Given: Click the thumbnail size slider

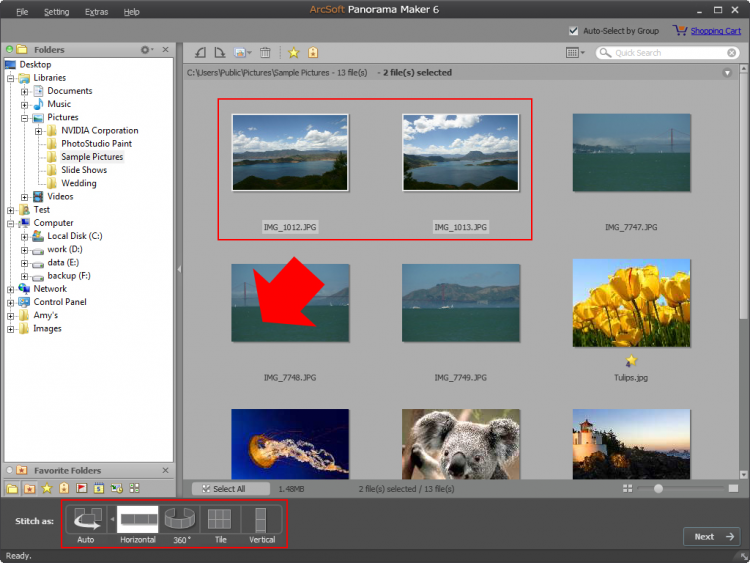Looking at the screenshot, I should (657, 488).
